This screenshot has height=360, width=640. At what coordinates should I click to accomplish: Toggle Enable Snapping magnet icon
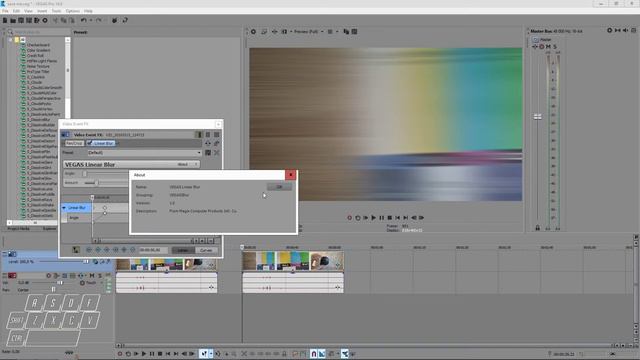coord(313,354)
